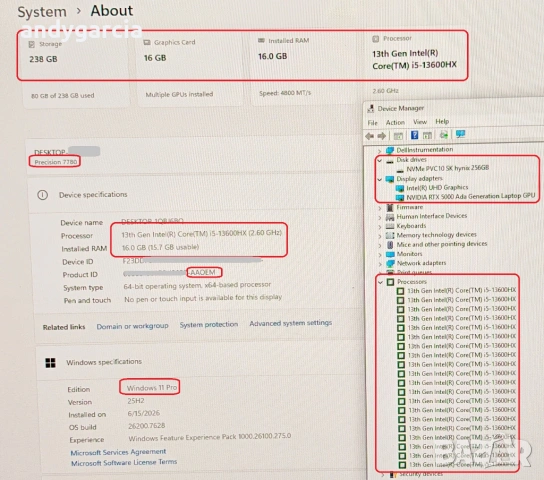
Task: Expand the Network adapters node
Action: coord(380,264)
